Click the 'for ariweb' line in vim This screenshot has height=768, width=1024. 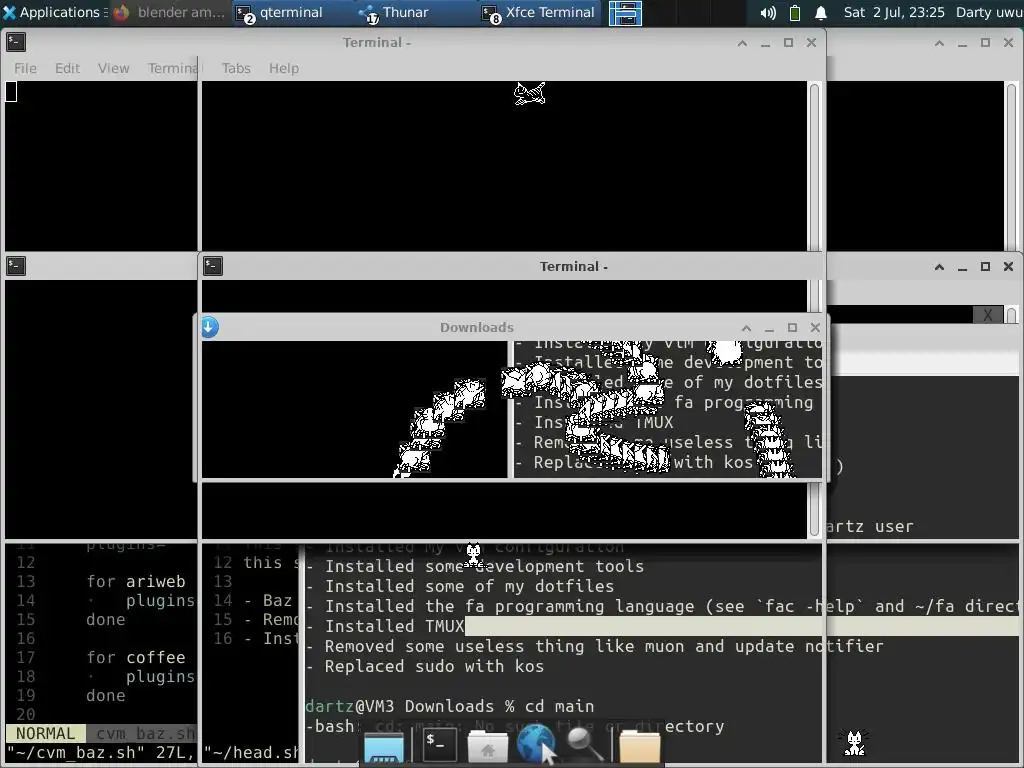(x=136, y=581)
